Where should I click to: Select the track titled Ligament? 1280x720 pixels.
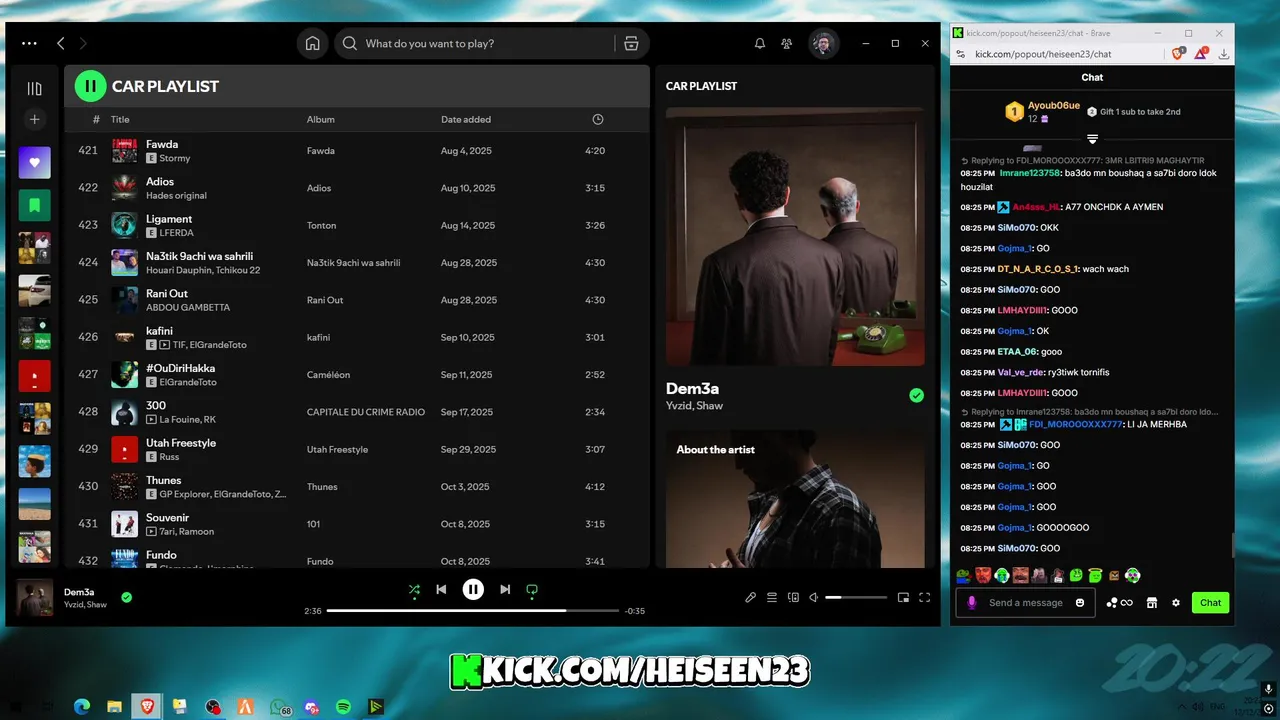[x=169, y=219]
